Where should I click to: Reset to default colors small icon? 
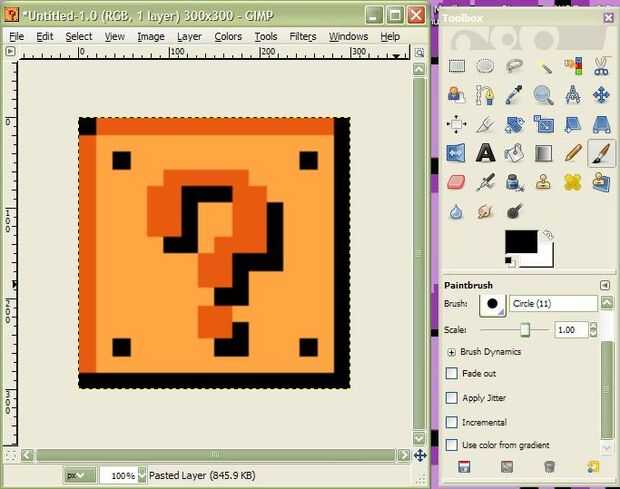click(x=509, y=261)
